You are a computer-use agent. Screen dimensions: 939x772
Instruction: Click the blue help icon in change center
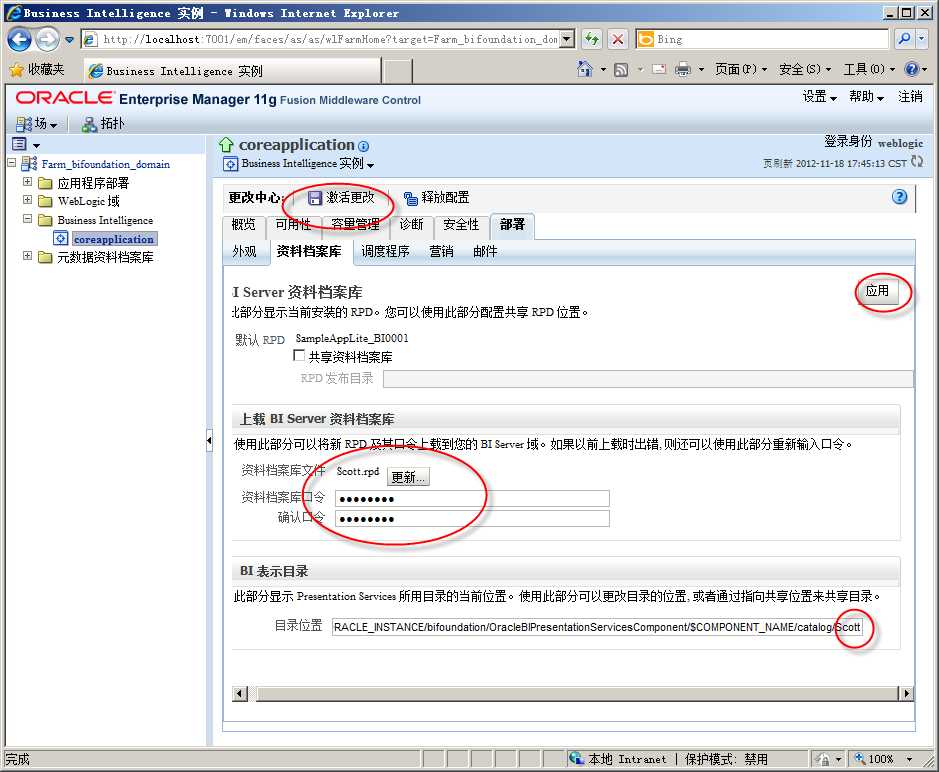[x=899, y=196]
